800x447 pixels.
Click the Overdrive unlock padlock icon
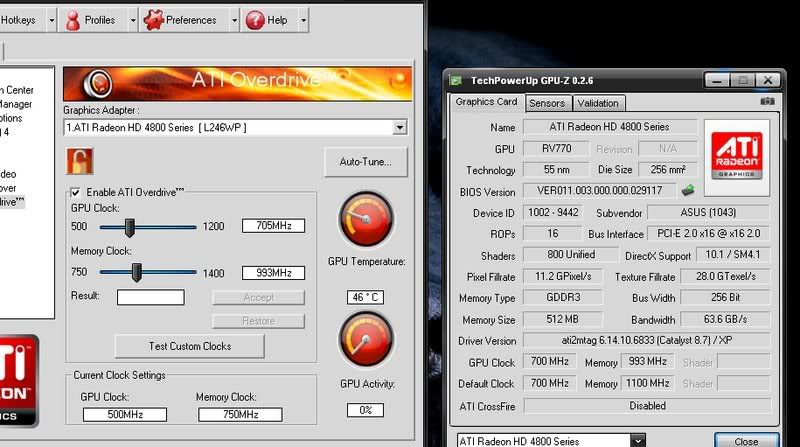[x=80, y=161]
